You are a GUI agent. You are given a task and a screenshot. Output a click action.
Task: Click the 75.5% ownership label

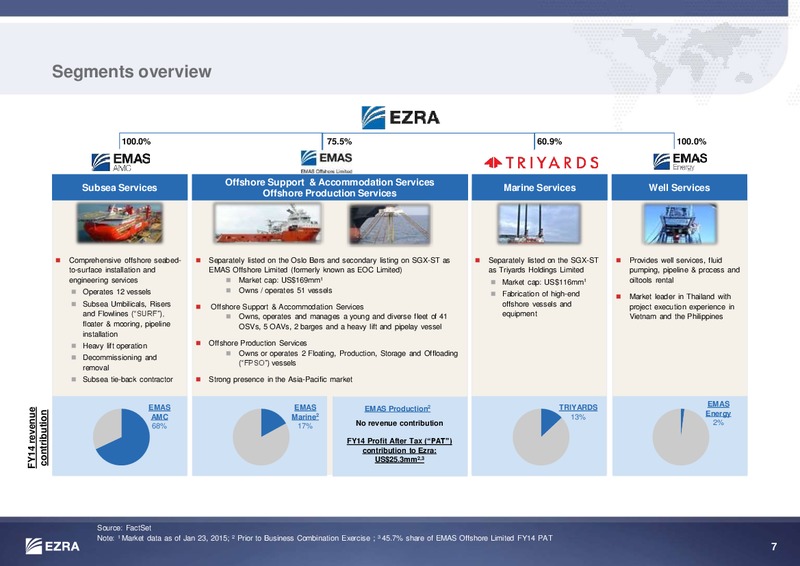click(x=339, y=141)
